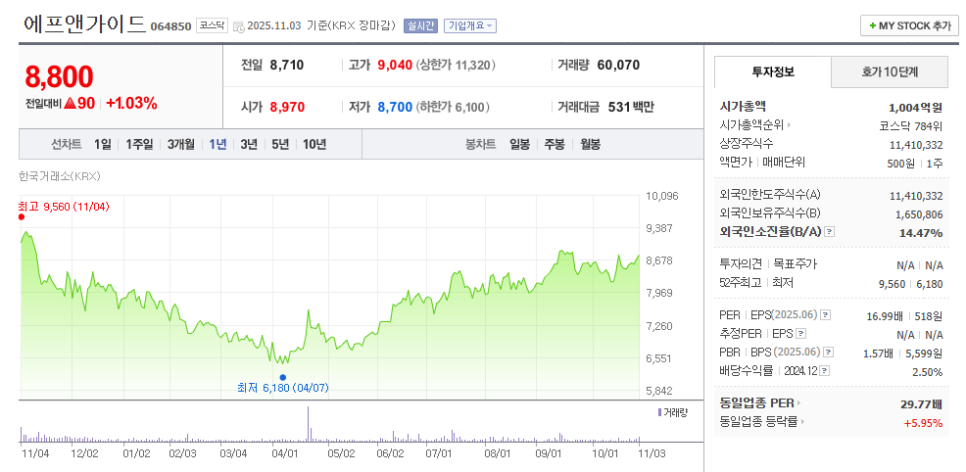Image resolution: width=966 pixels, height=472 pixels.
Task: Click the help icon next to 외국인소진율(B/A)
Action: coord(828,232)
